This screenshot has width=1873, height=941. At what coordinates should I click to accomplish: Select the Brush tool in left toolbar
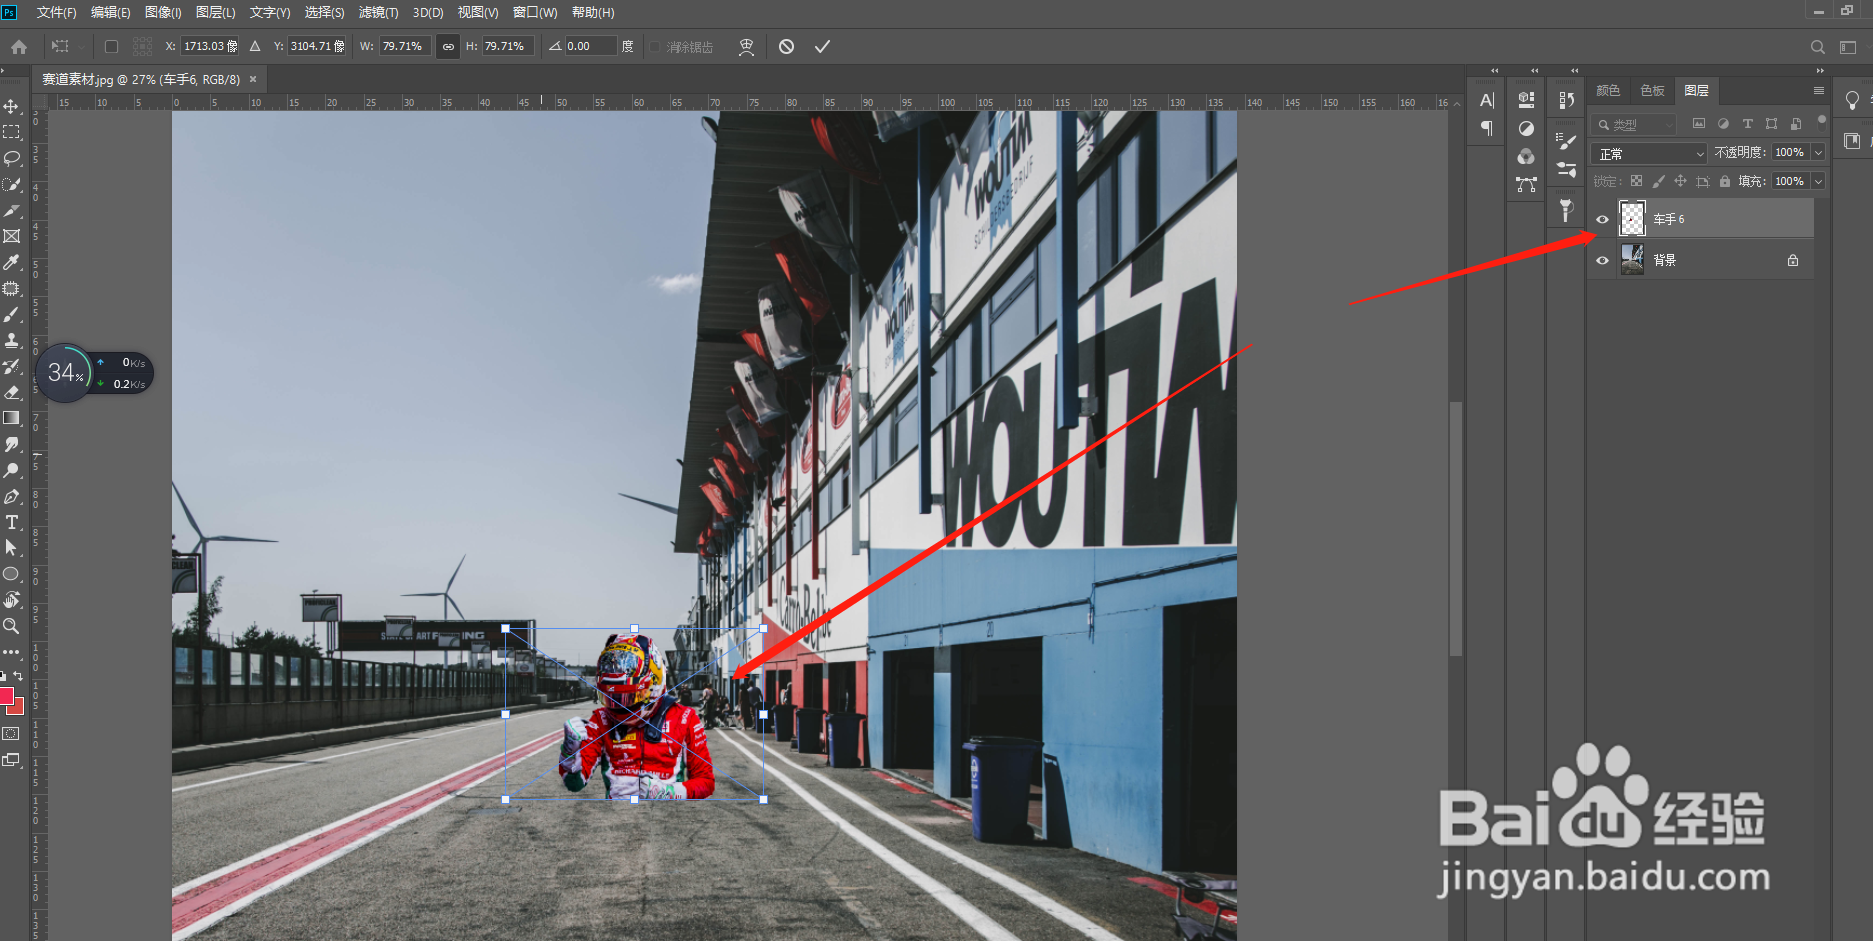(x=12, y=314)
